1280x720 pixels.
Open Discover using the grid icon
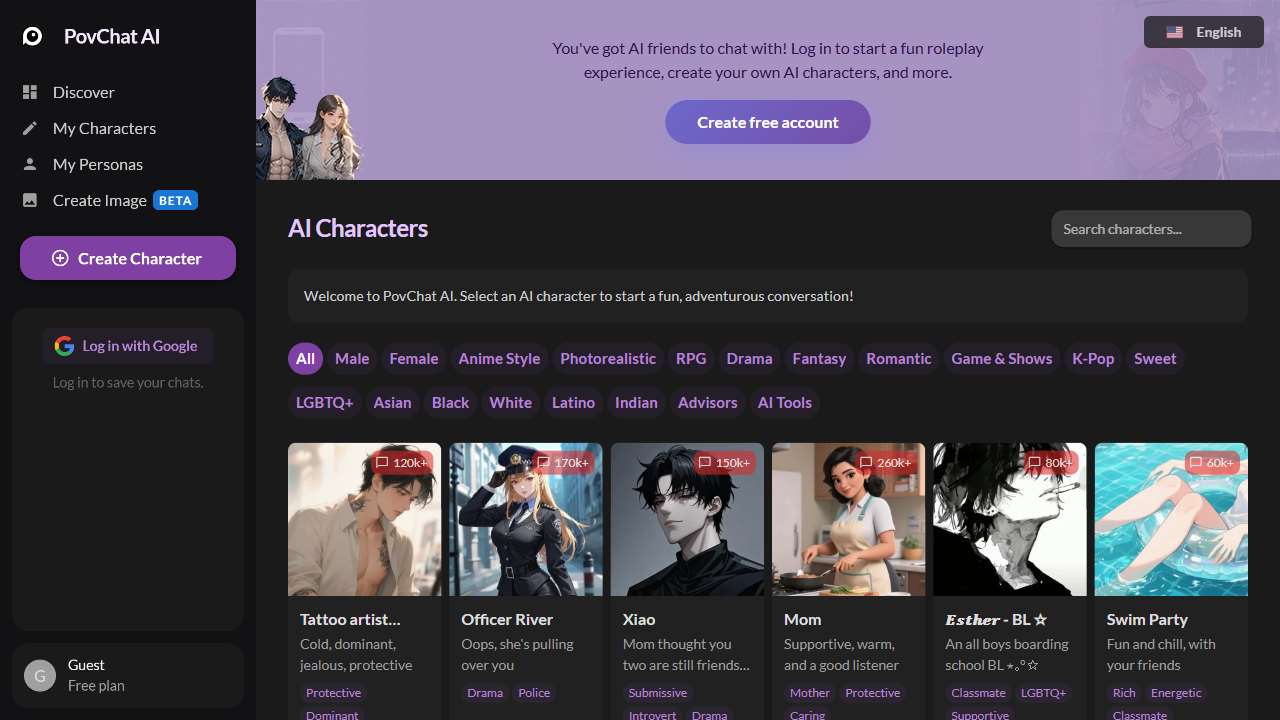click(31, 92)
